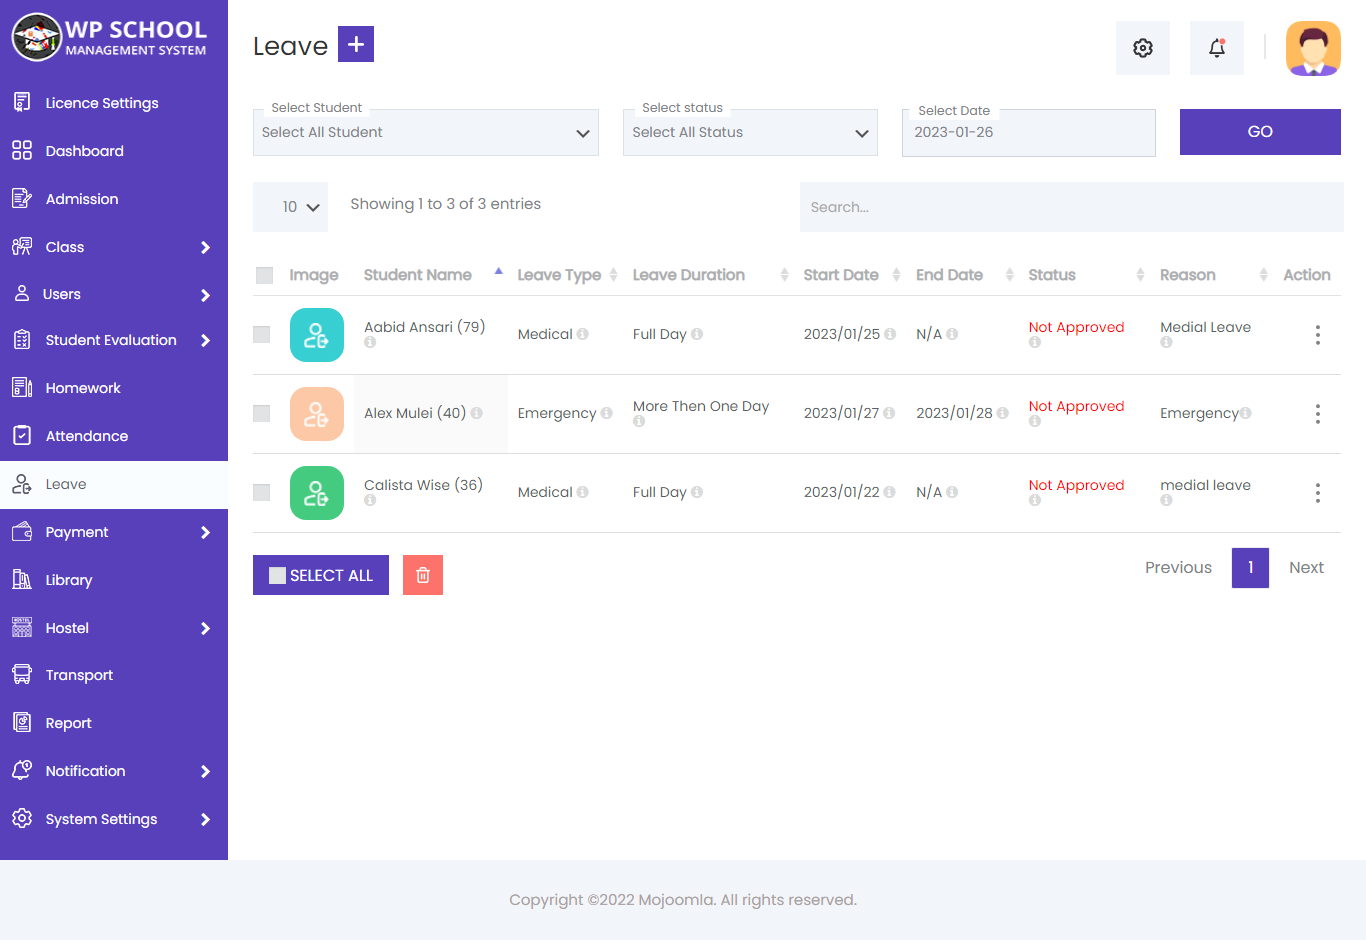Go to Dashboard menu item
This screenshot has height=941, width=1366.
pyautogui.click(x=114, y=151)
